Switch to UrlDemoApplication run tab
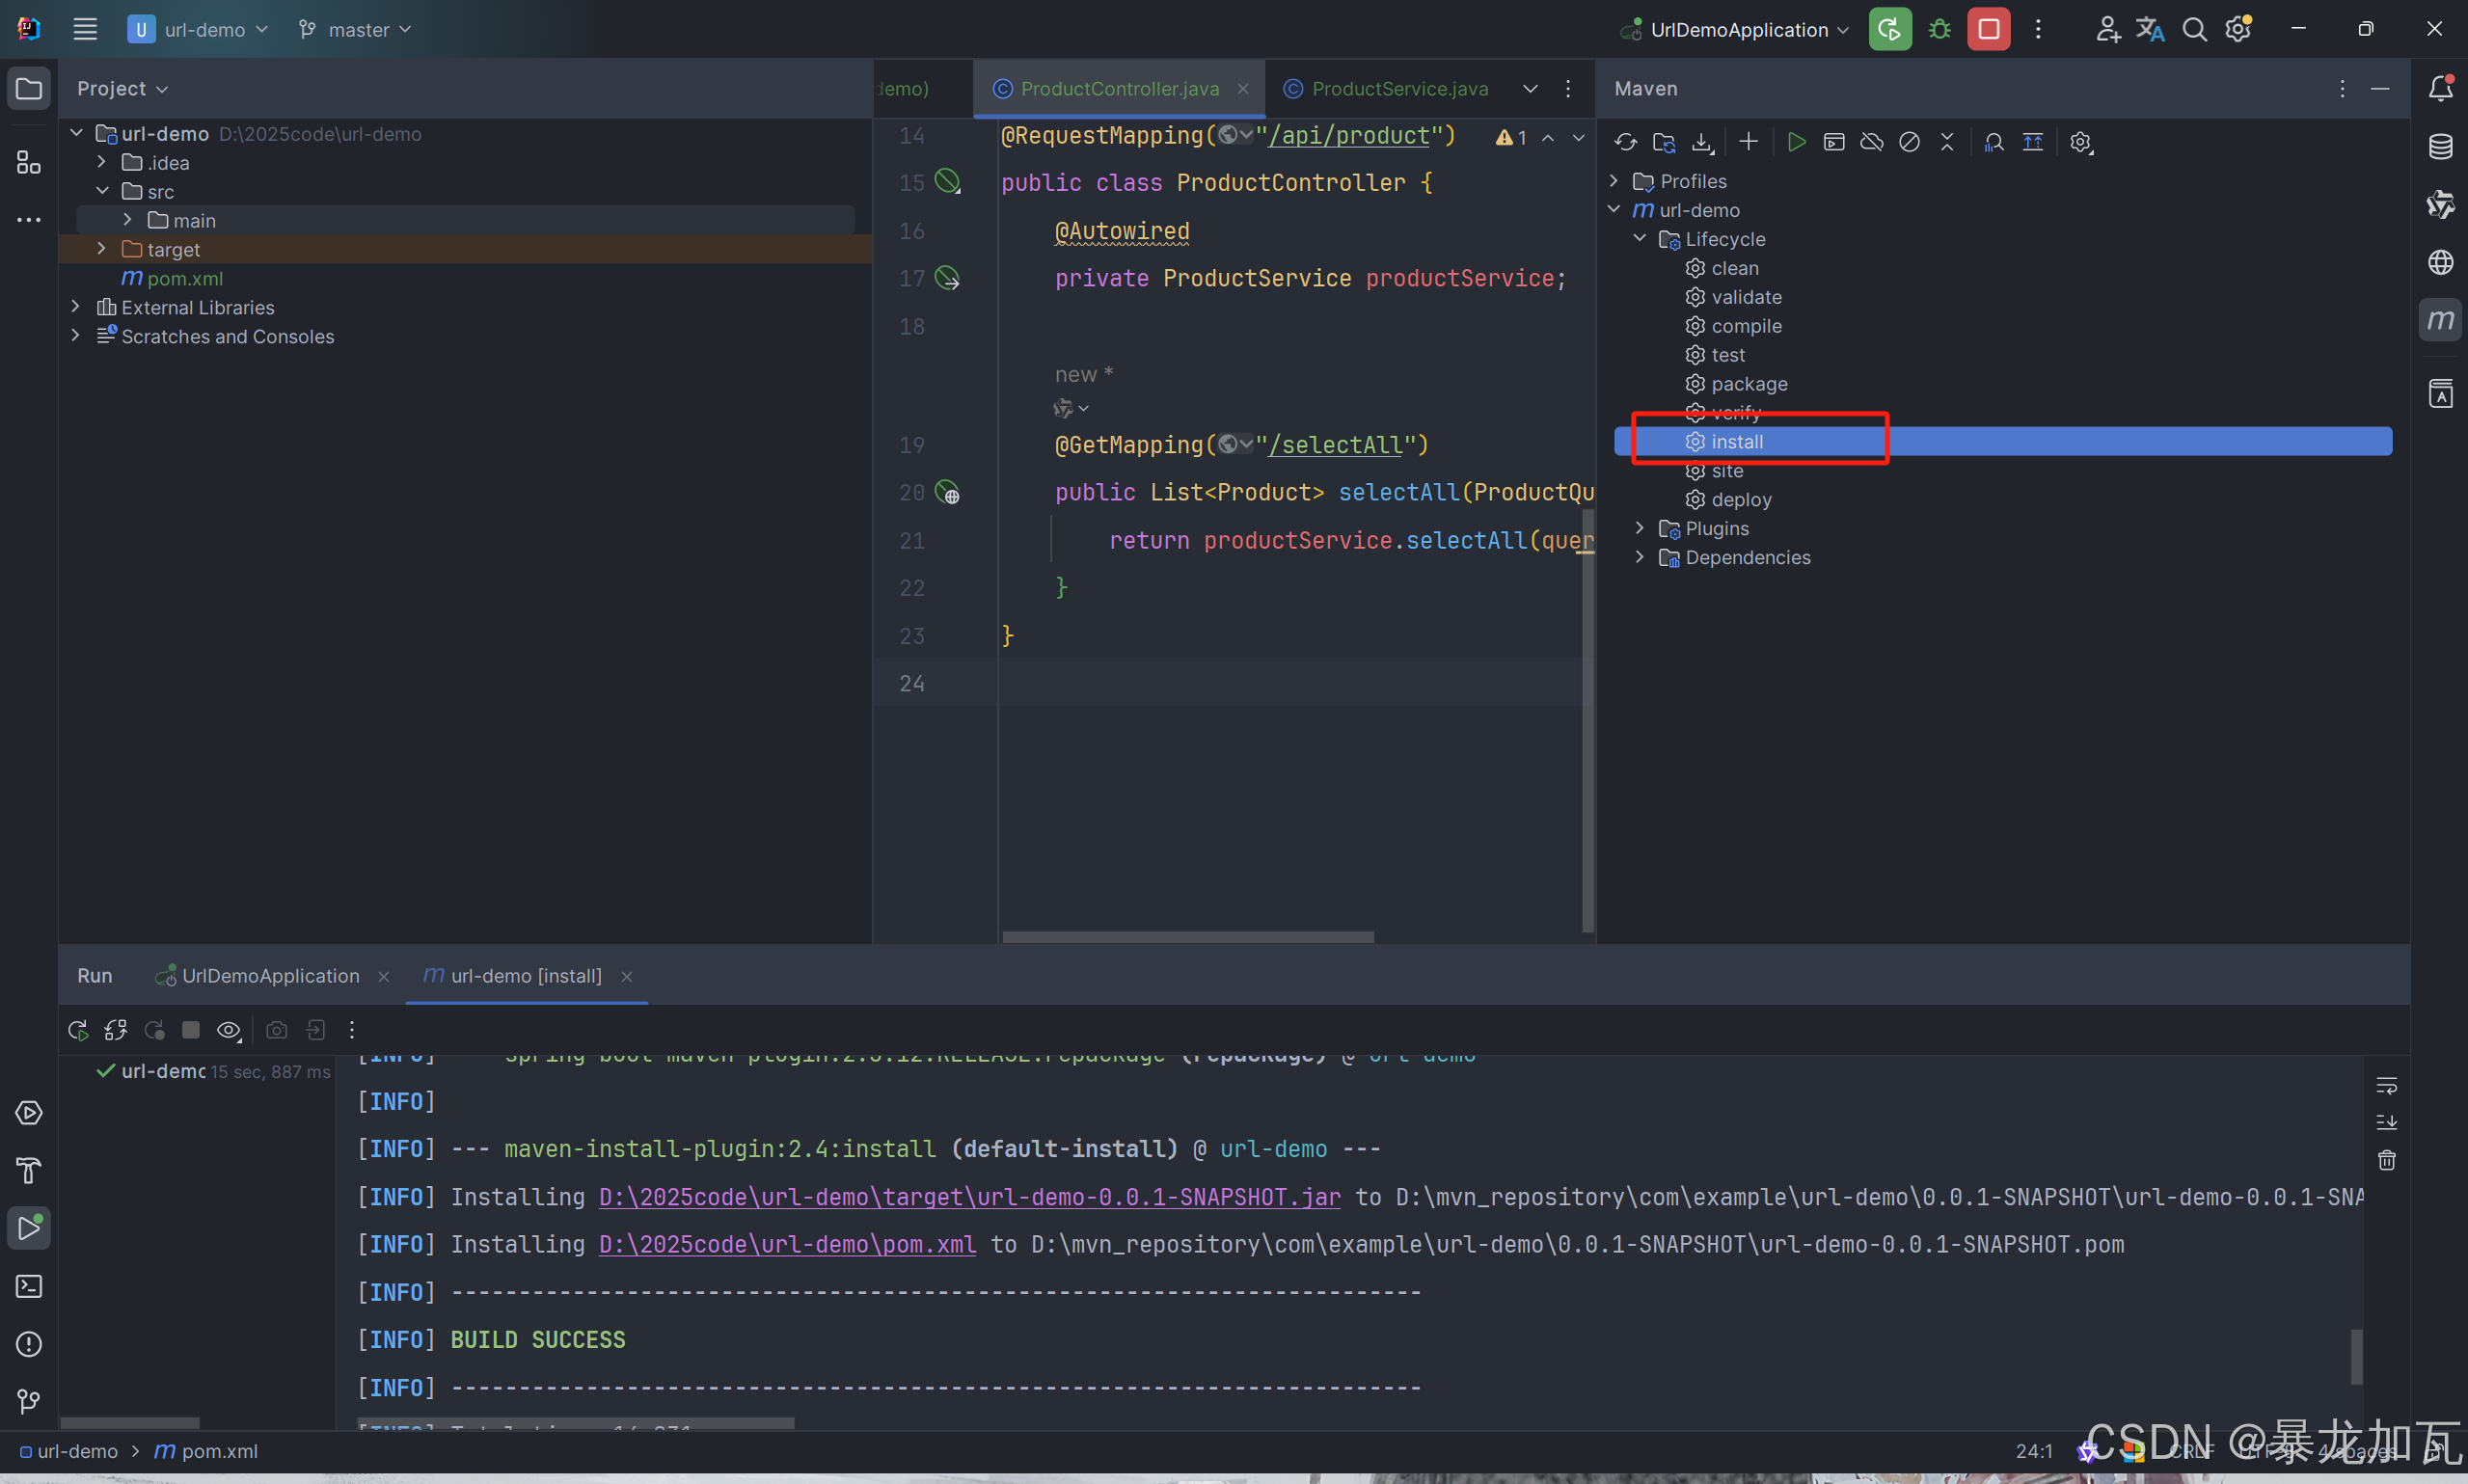This screenshot has width=2468, height=1484. coord(269,976)
